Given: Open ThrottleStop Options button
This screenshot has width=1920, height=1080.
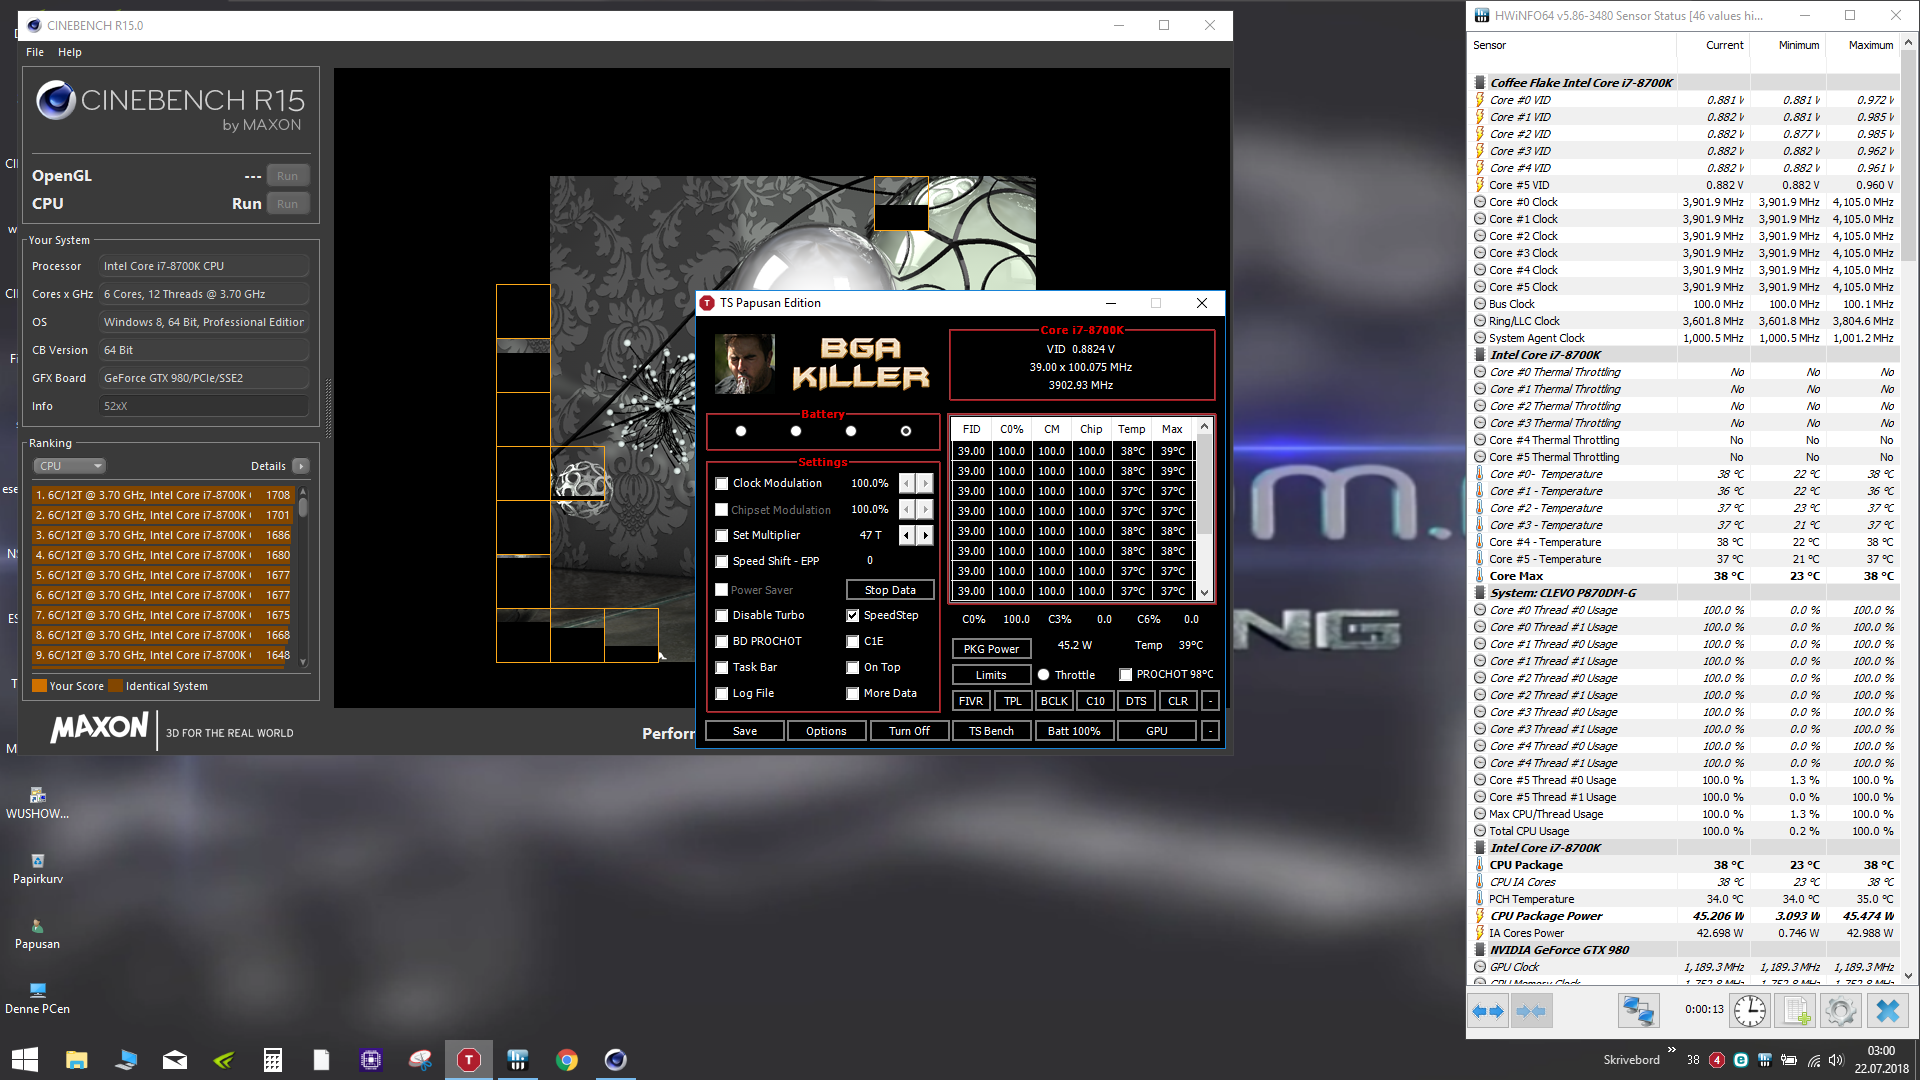Looking at the screenshot, I should point(826,731).
